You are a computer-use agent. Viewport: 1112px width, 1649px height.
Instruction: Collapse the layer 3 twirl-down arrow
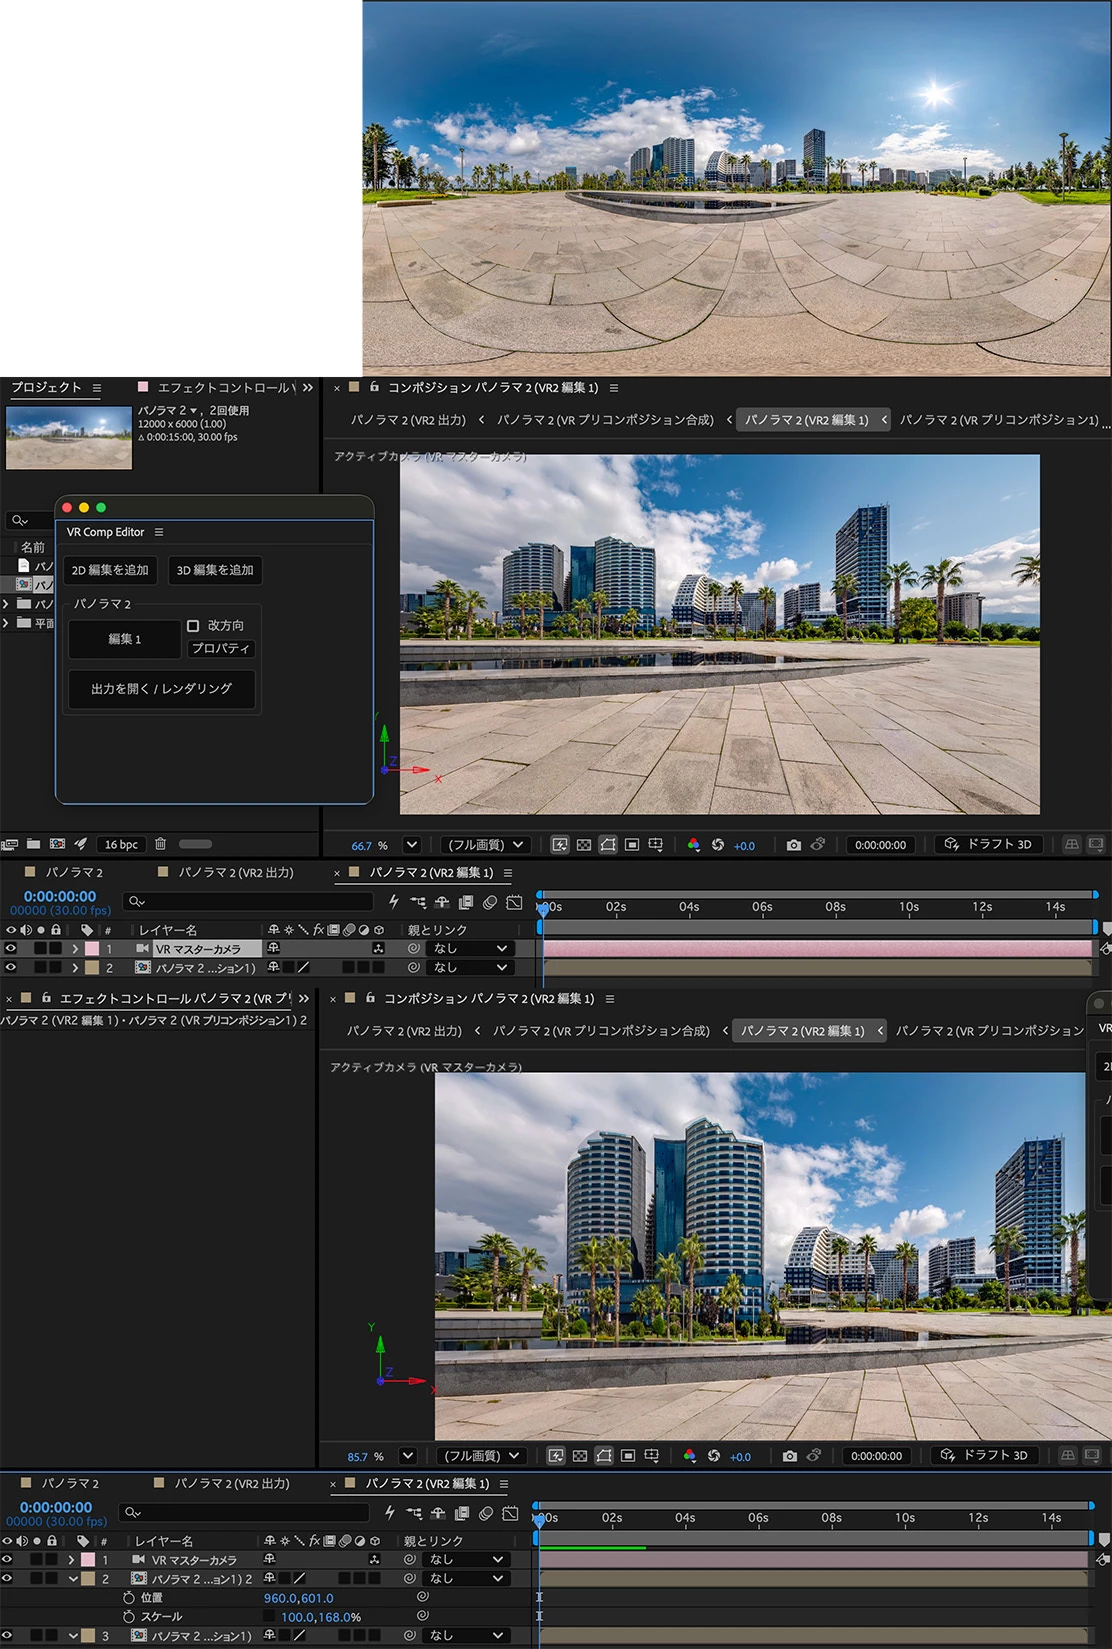[x=73, y=1635]
